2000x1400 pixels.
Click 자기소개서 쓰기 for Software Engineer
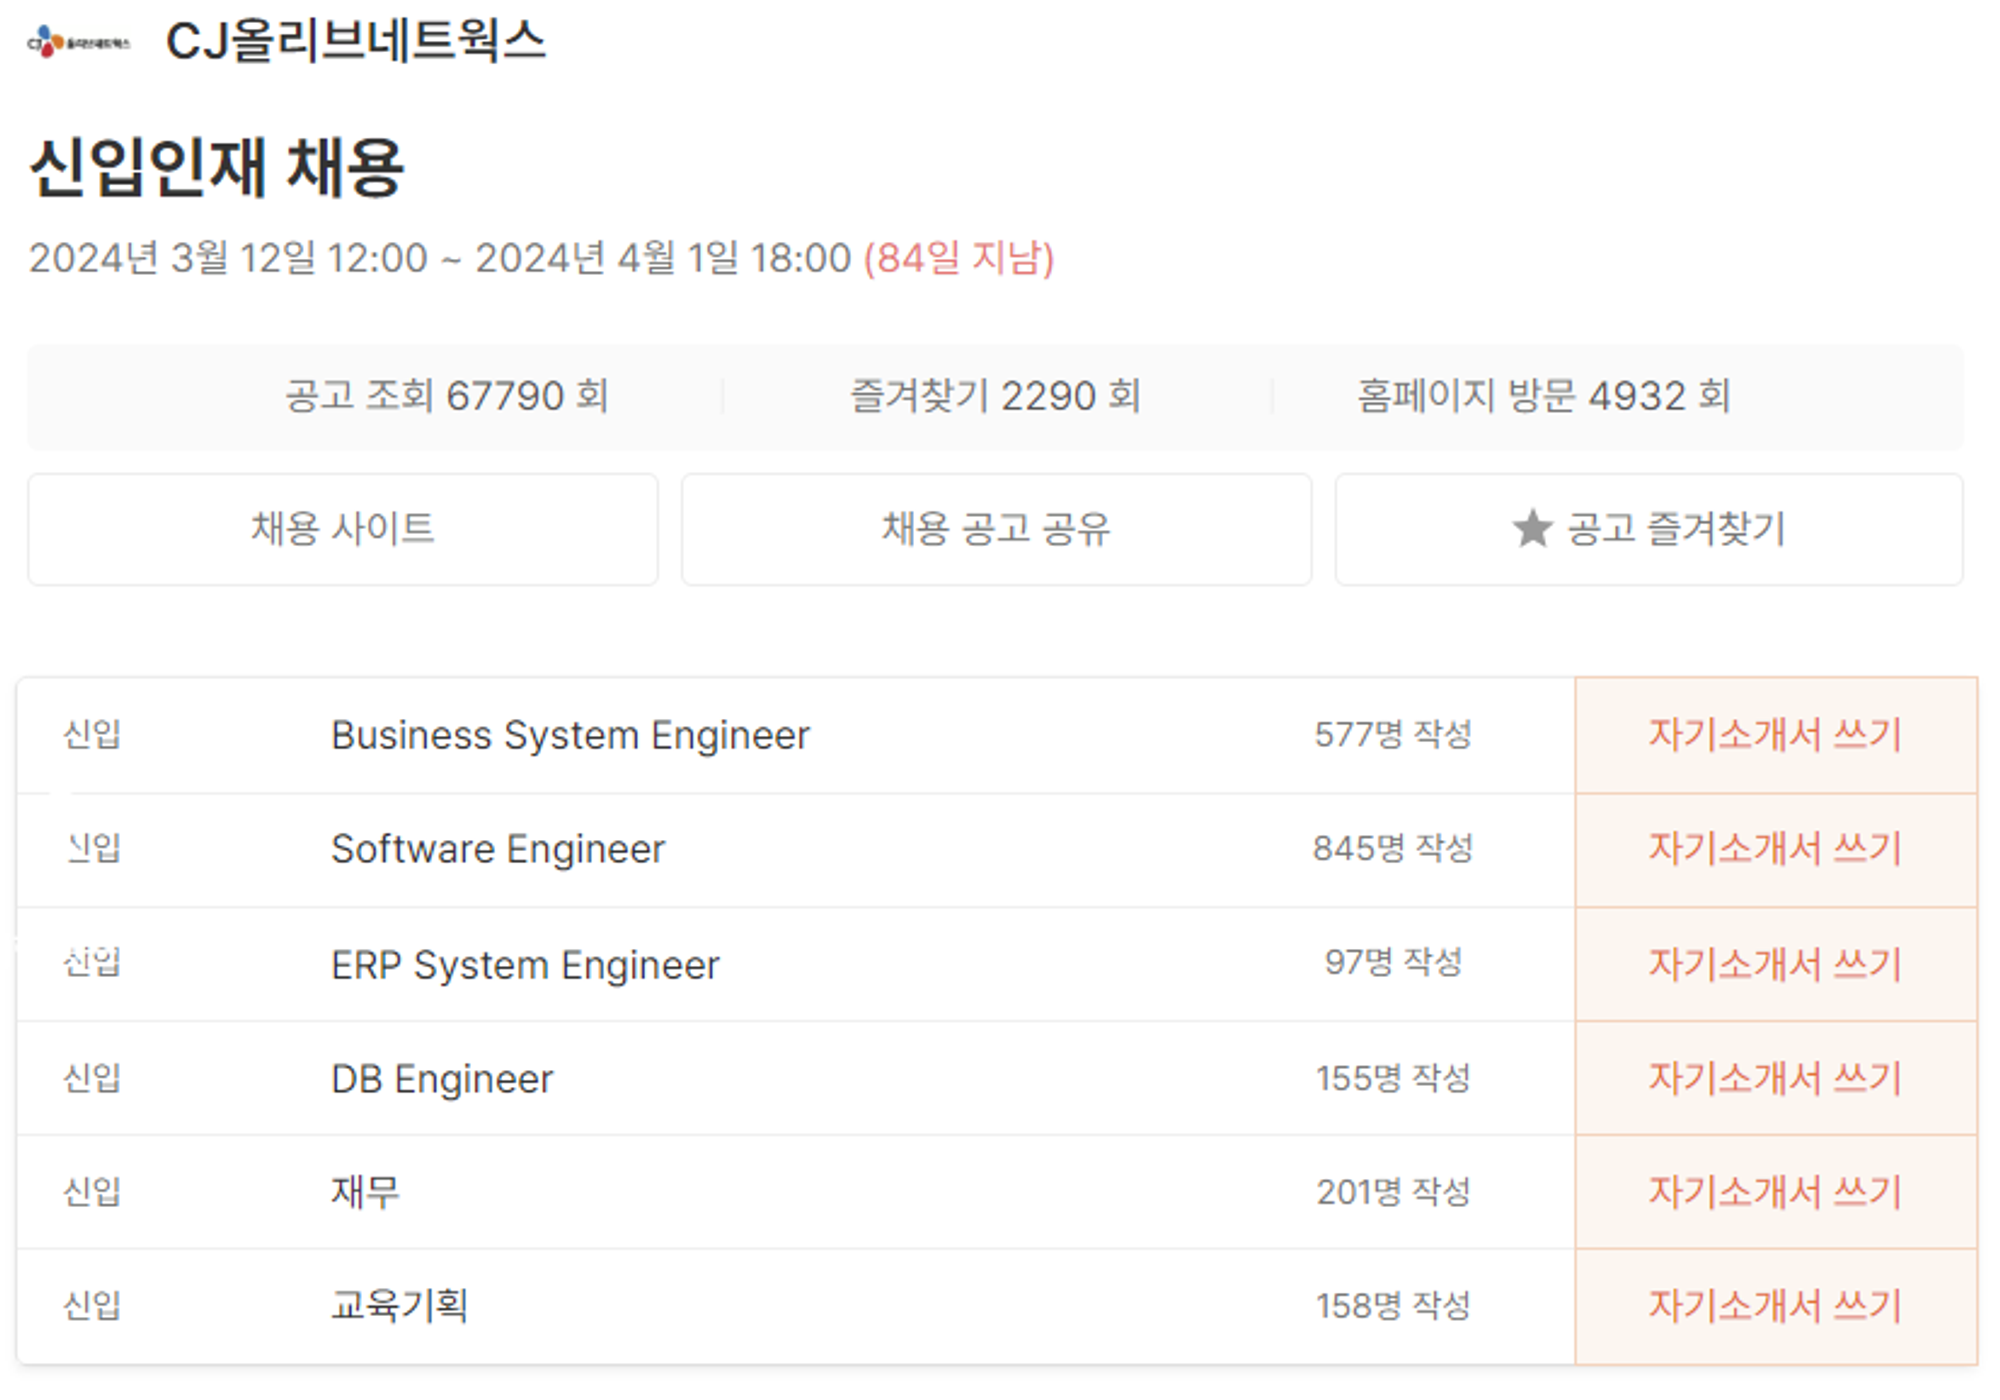tap(1776, 850)
